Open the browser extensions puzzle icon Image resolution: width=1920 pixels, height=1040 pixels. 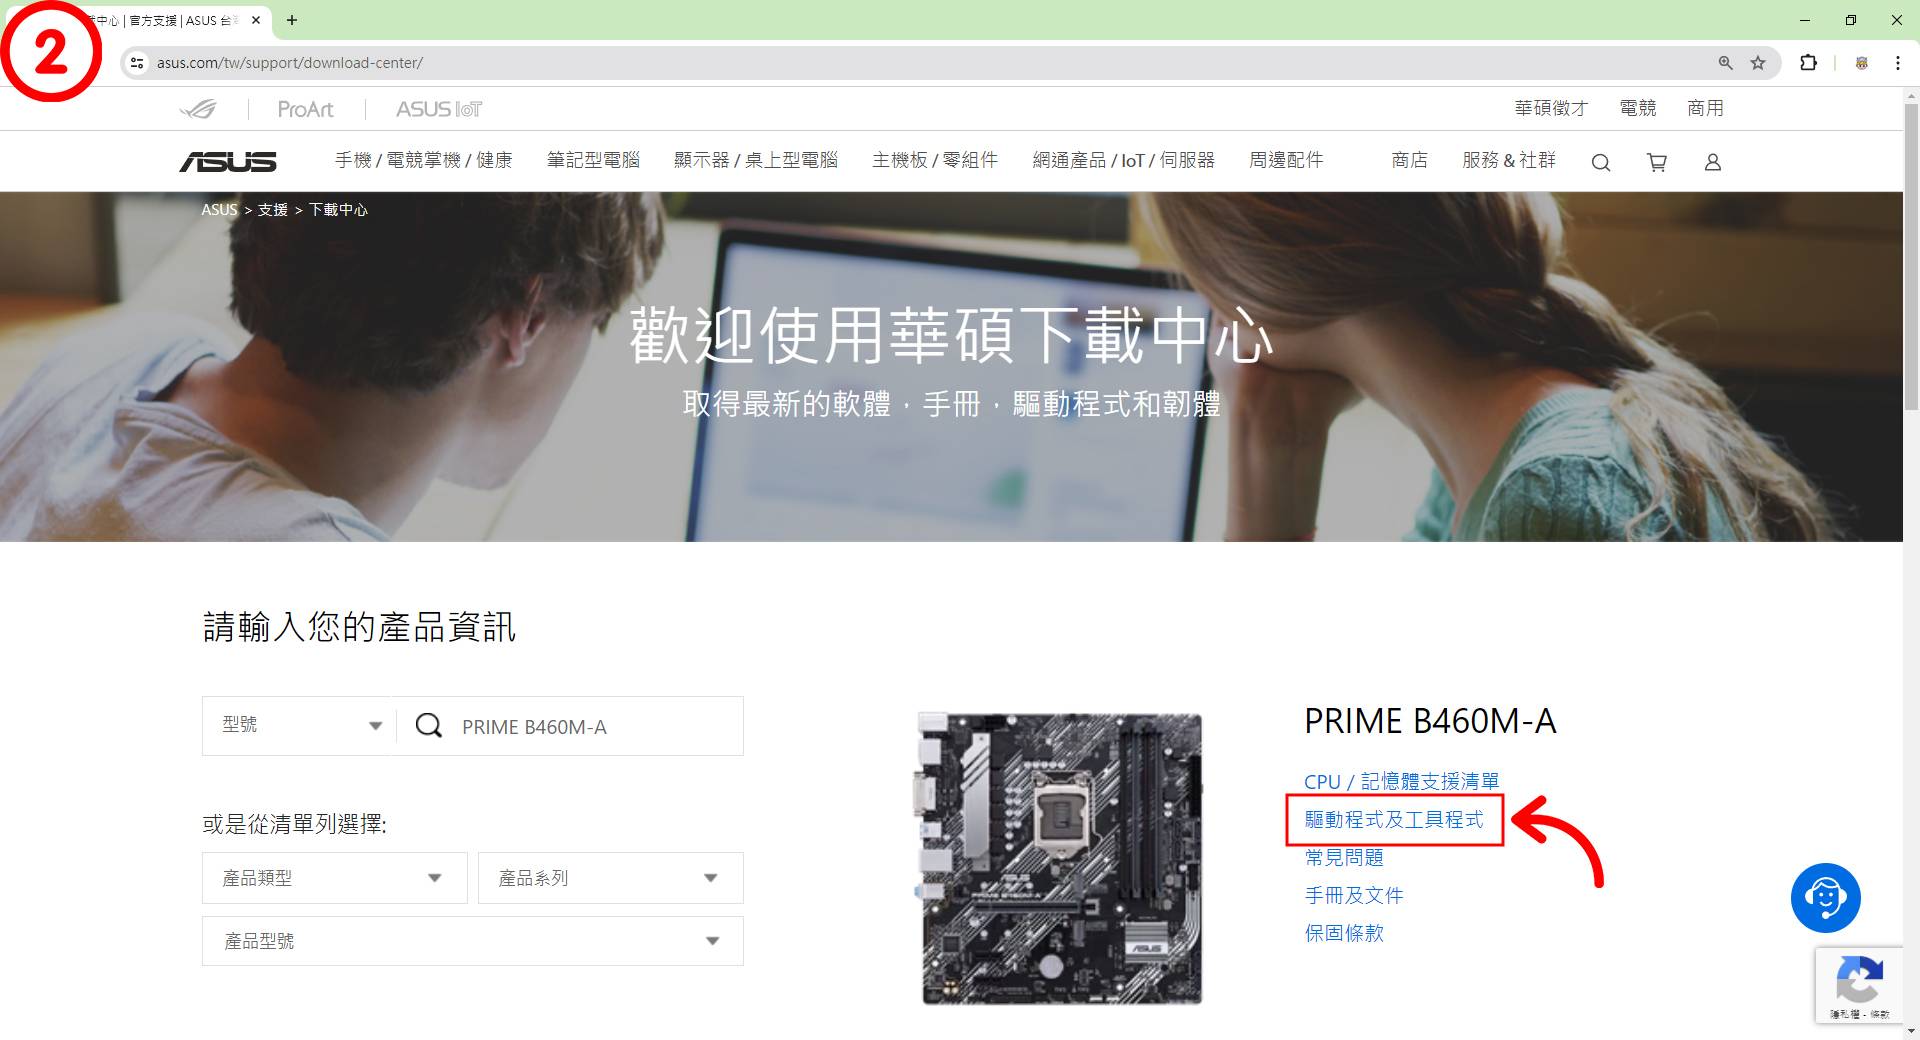click(1808, 63)
